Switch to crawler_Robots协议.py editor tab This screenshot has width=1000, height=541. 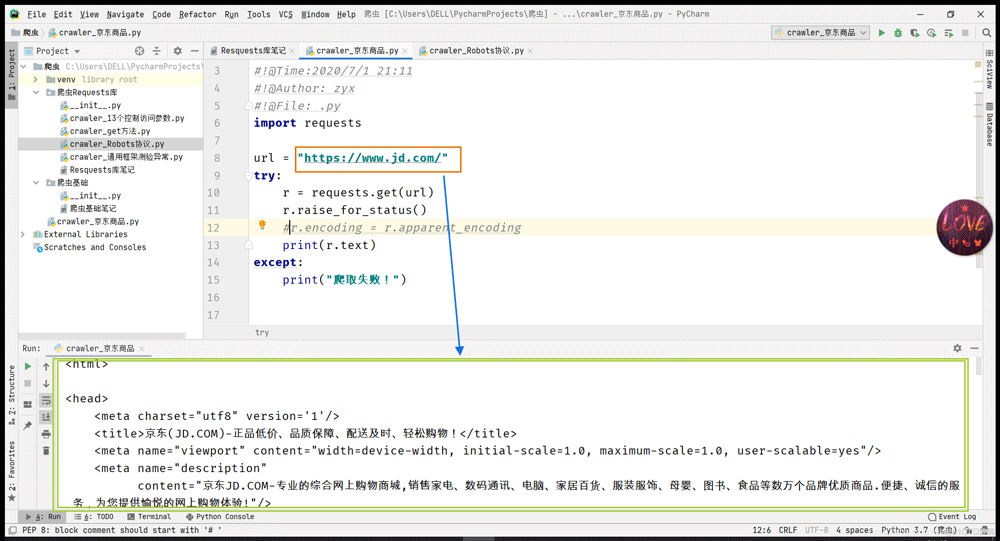476,51
